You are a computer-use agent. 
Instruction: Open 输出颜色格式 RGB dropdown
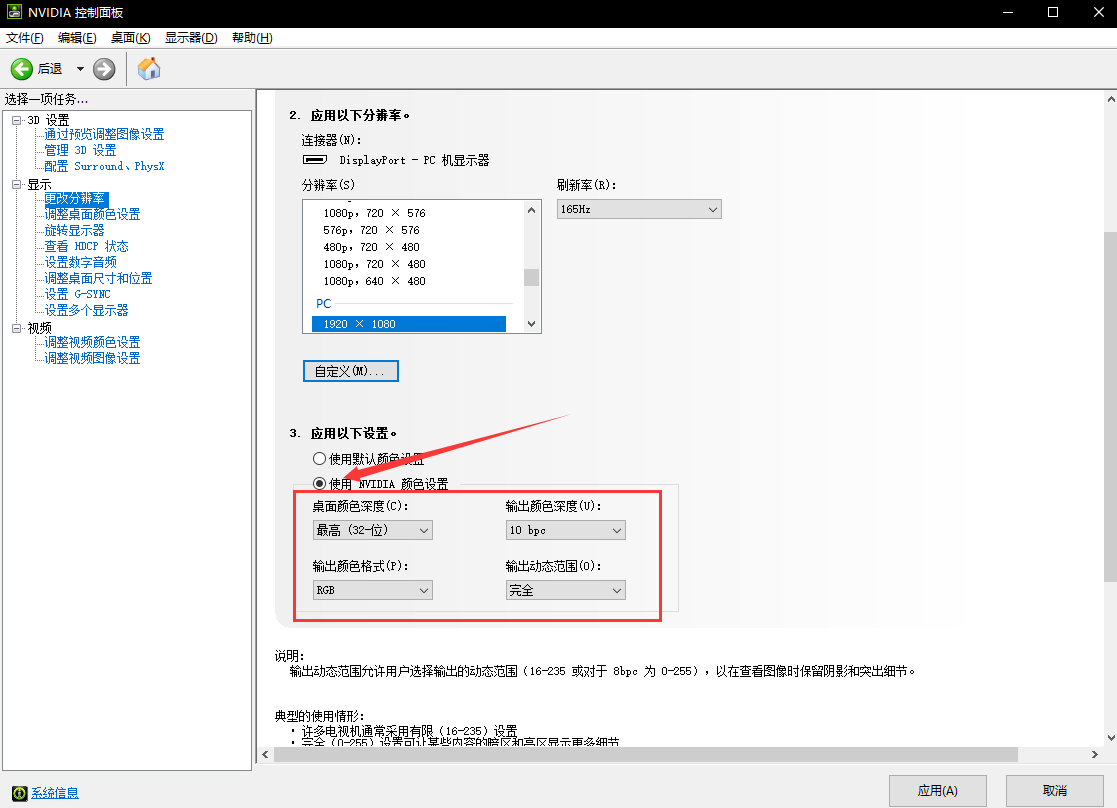373,590
